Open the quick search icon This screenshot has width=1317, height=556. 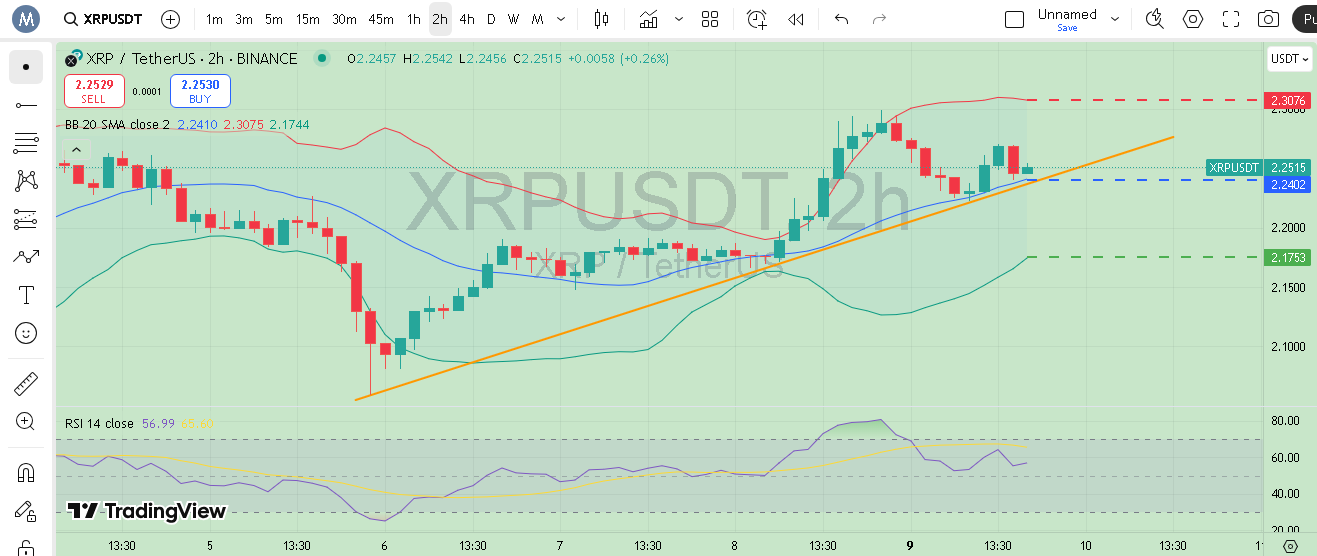point(1155,19)
